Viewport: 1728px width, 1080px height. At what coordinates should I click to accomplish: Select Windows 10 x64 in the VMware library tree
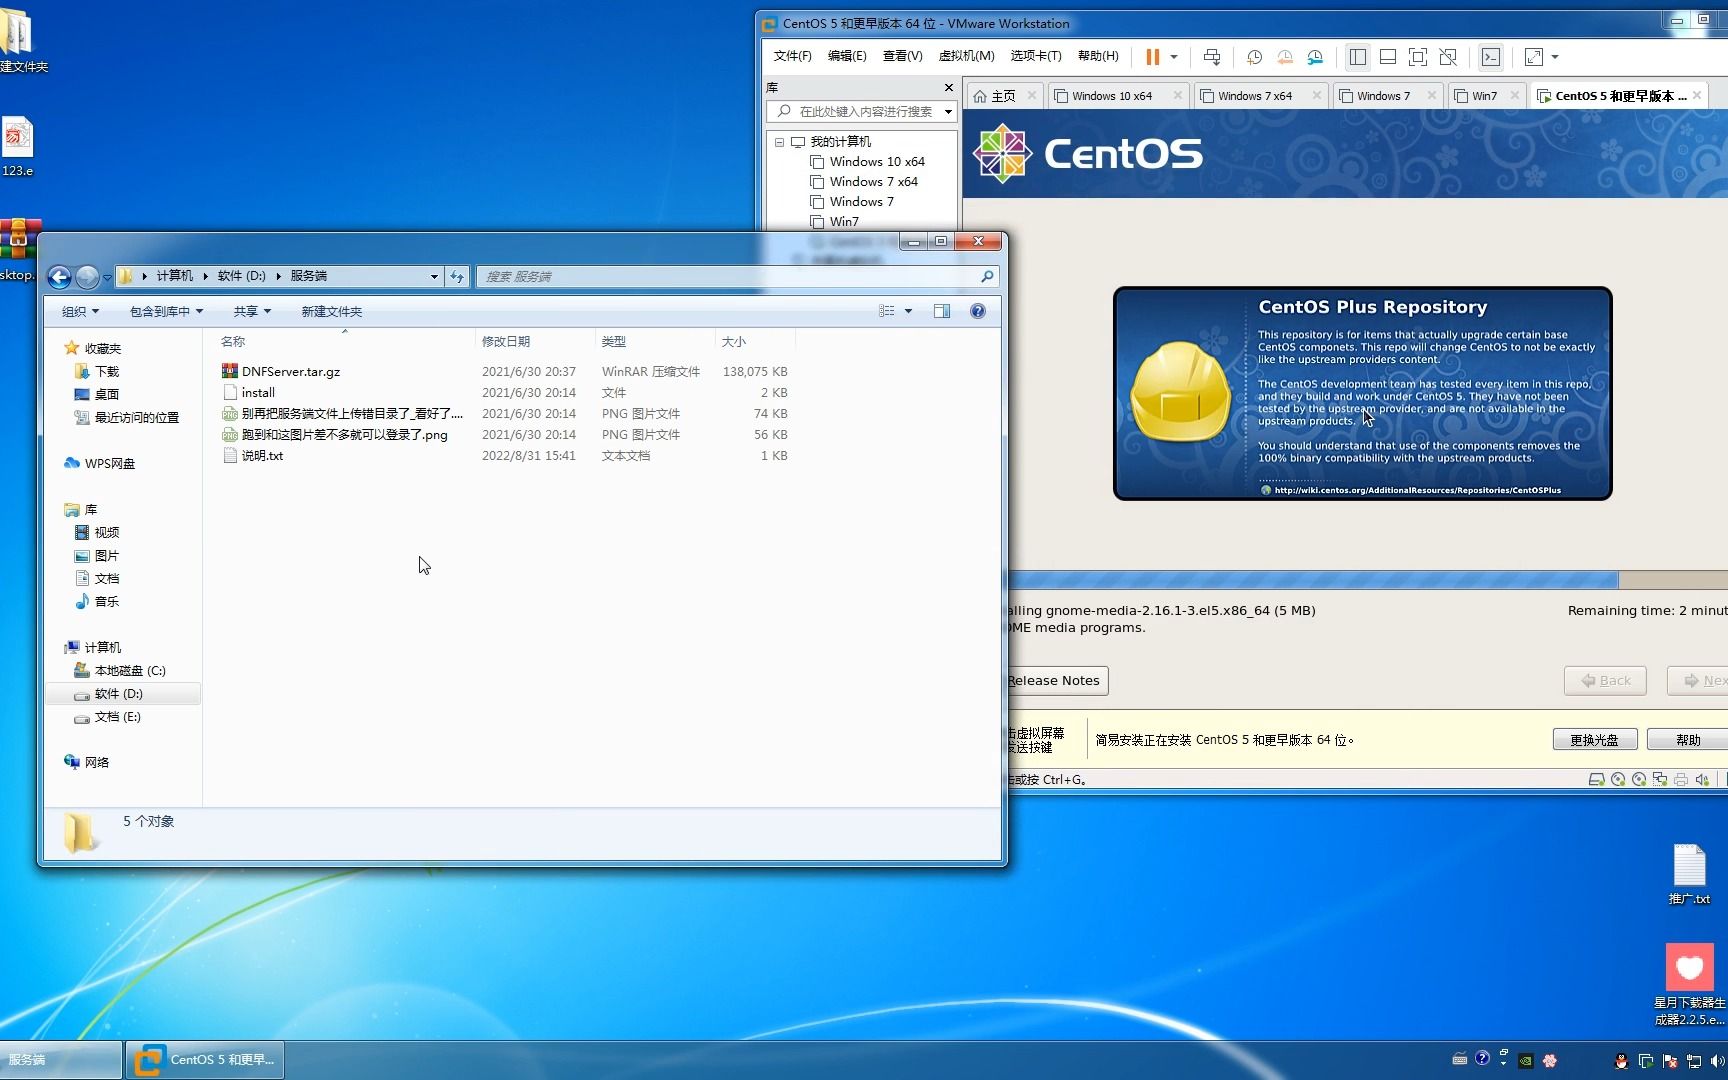click(x=877, y=162)
